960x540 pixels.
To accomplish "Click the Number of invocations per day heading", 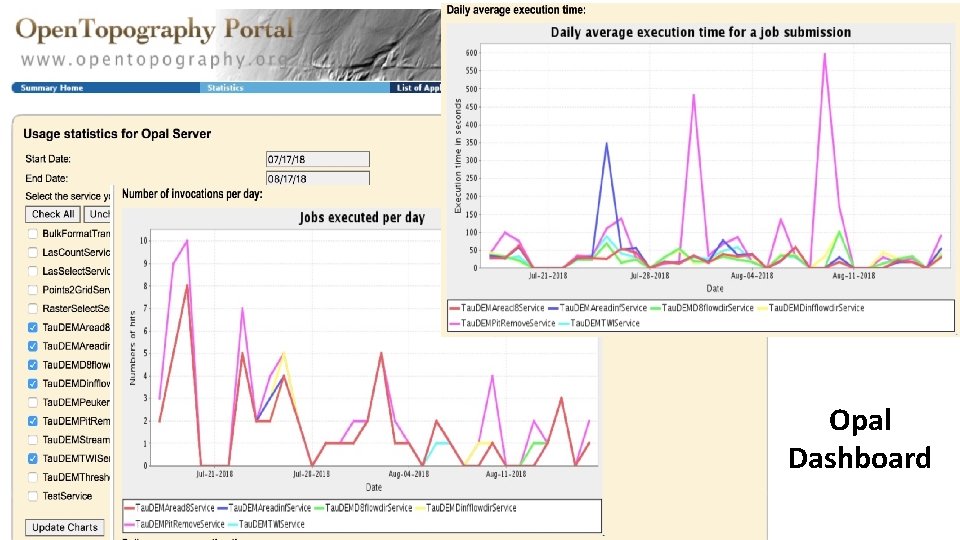I will coord(192,194).
